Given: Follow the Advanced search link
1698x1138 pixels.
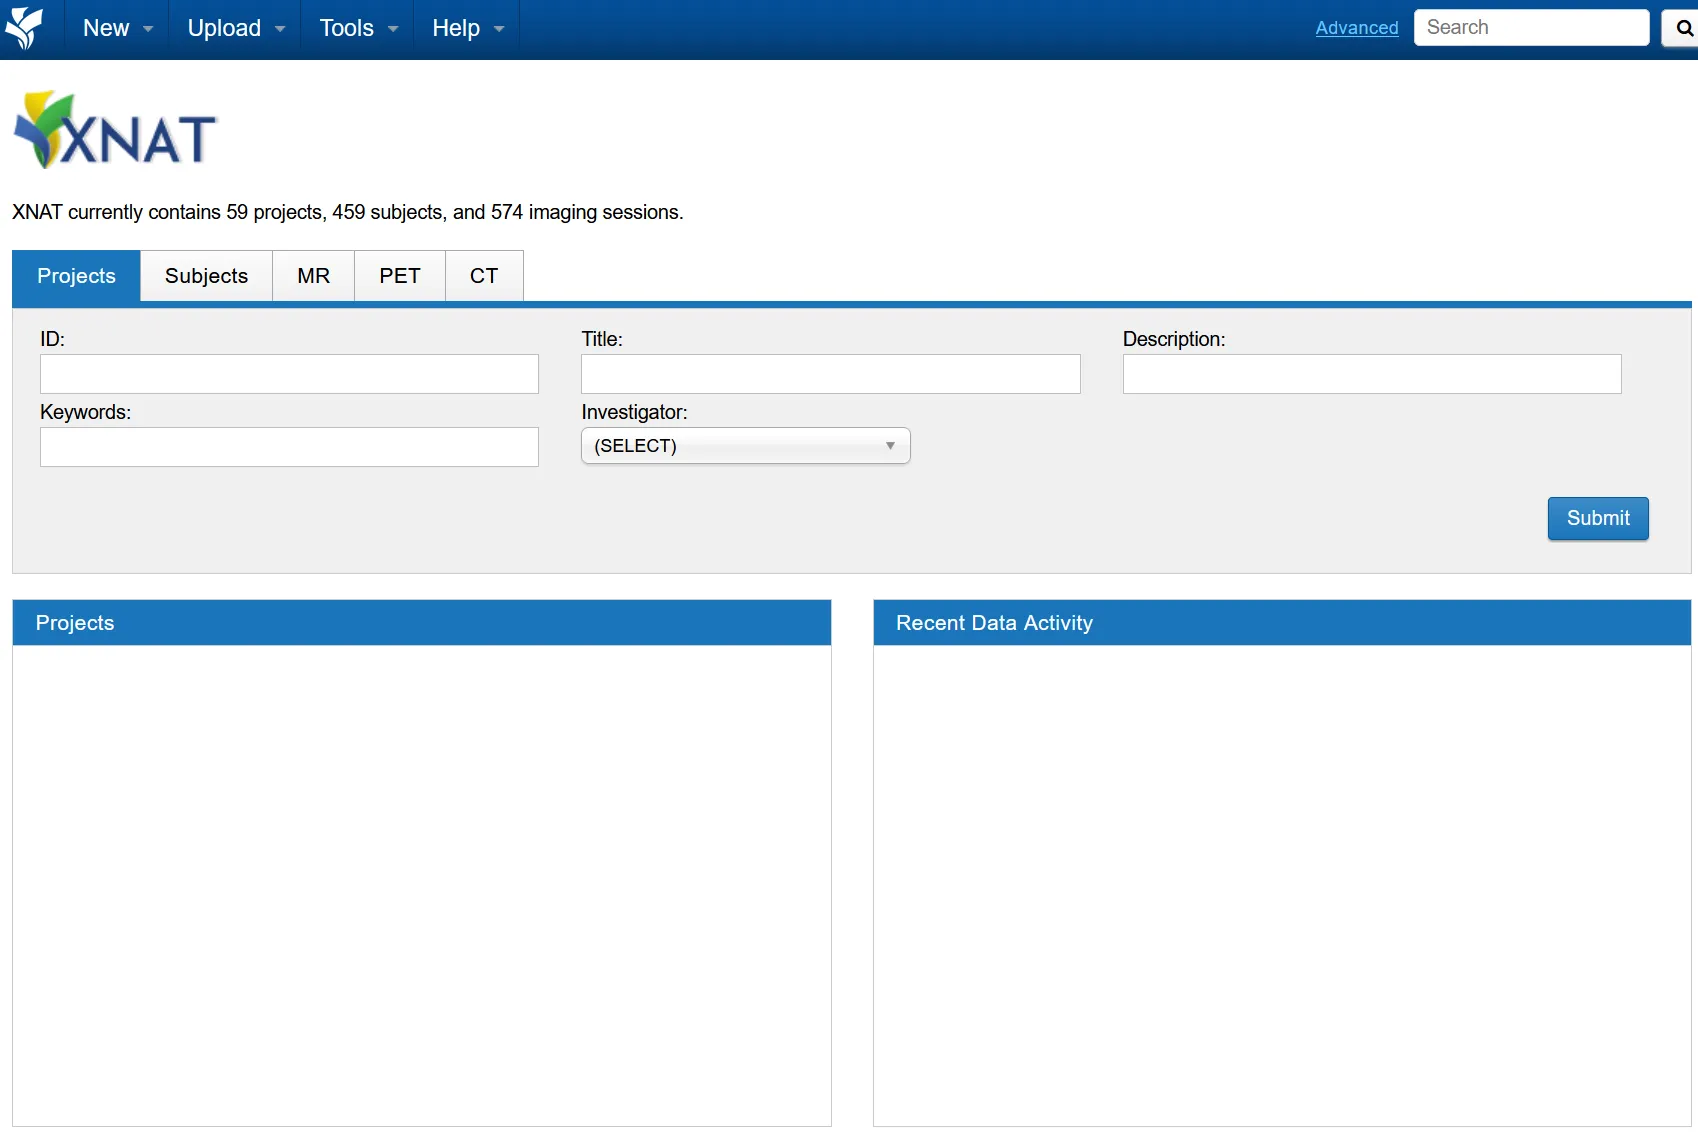Looking at the screenshot, I should pyautogui.click(x=1357, y=28).
